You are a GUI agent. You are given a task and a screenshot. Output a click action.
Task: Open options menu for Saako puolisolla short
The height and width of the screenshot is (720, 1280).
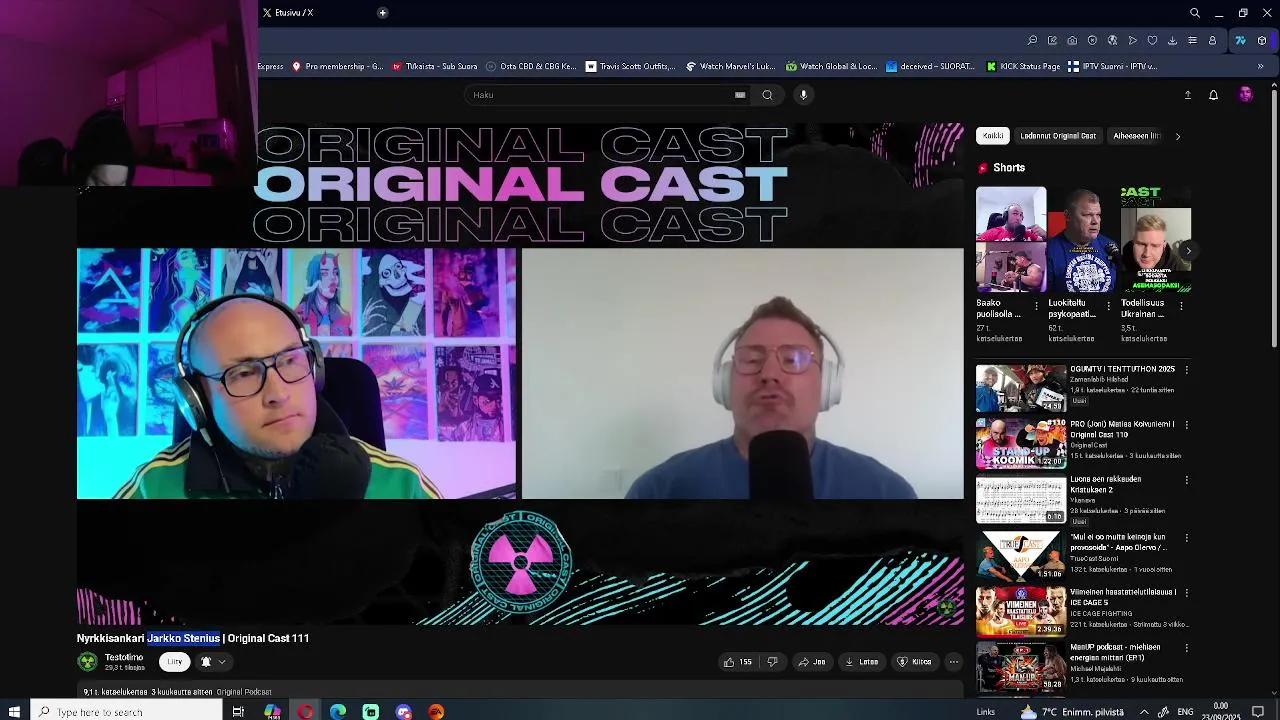1036,306
